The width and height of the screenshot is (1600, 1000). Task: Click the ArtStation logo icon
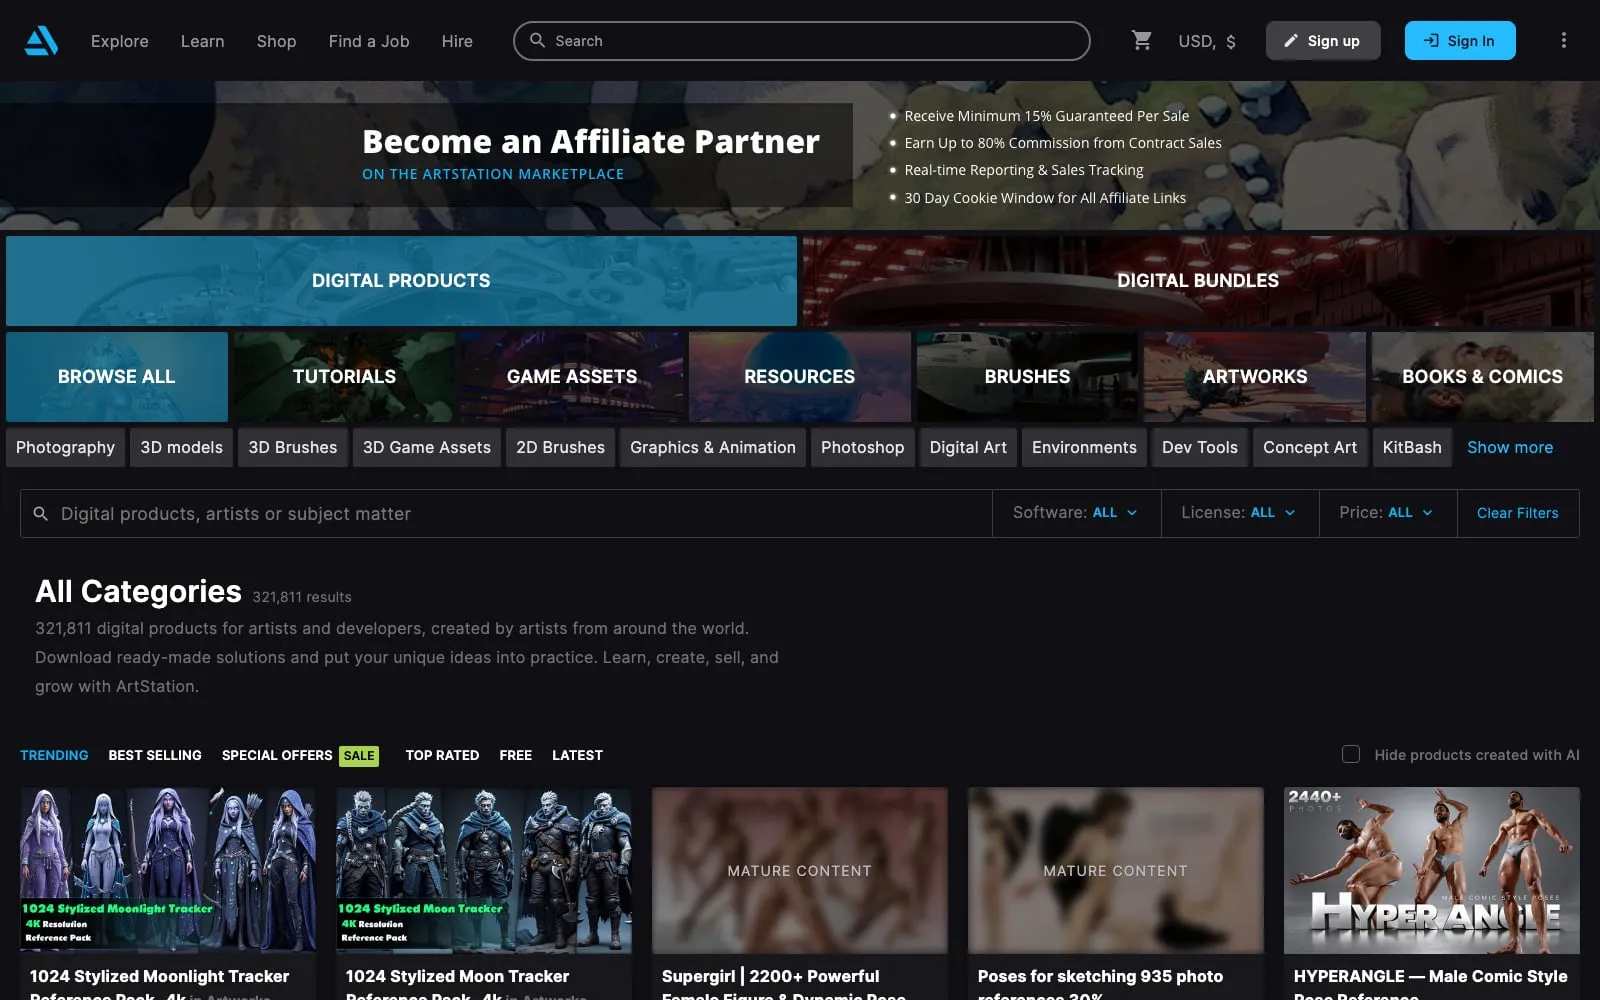[41, 41]
